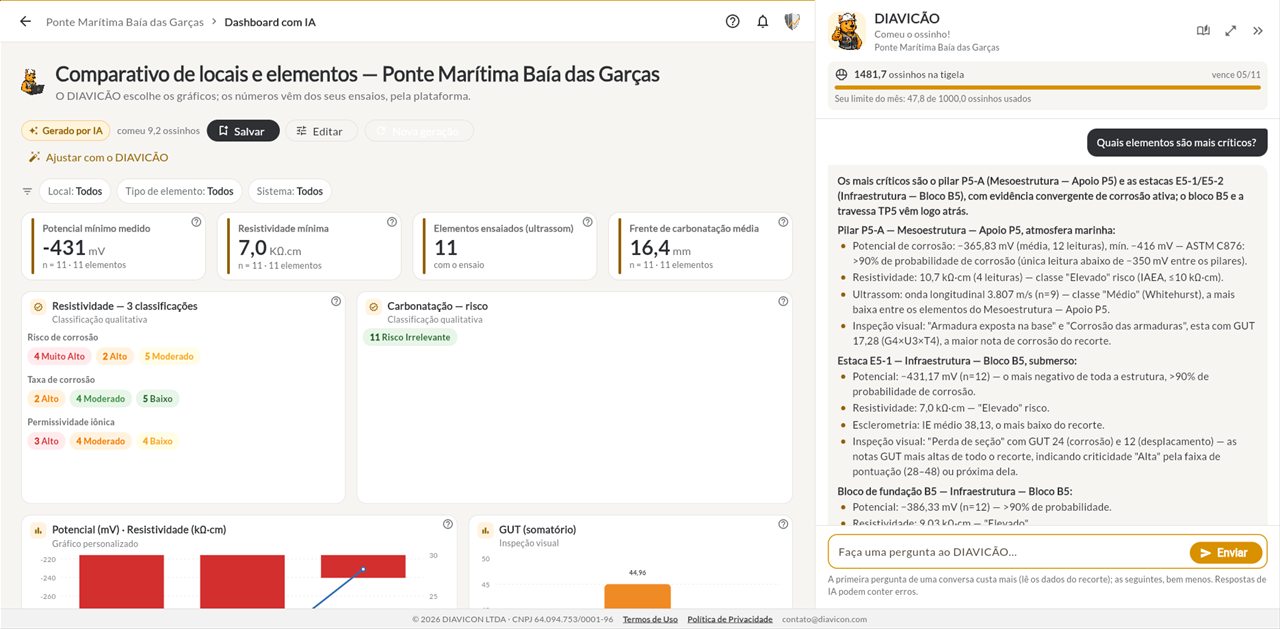Click the chart icon of GUT somatório card
Viewport: 1280px width, 629px height.
[x=485, y=530]
